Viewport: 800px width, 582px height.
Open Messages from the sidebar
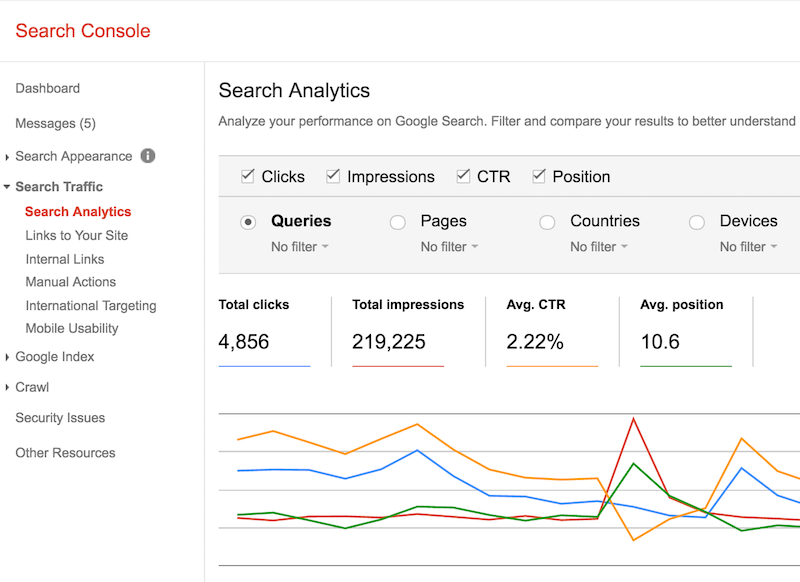[55, 123]
